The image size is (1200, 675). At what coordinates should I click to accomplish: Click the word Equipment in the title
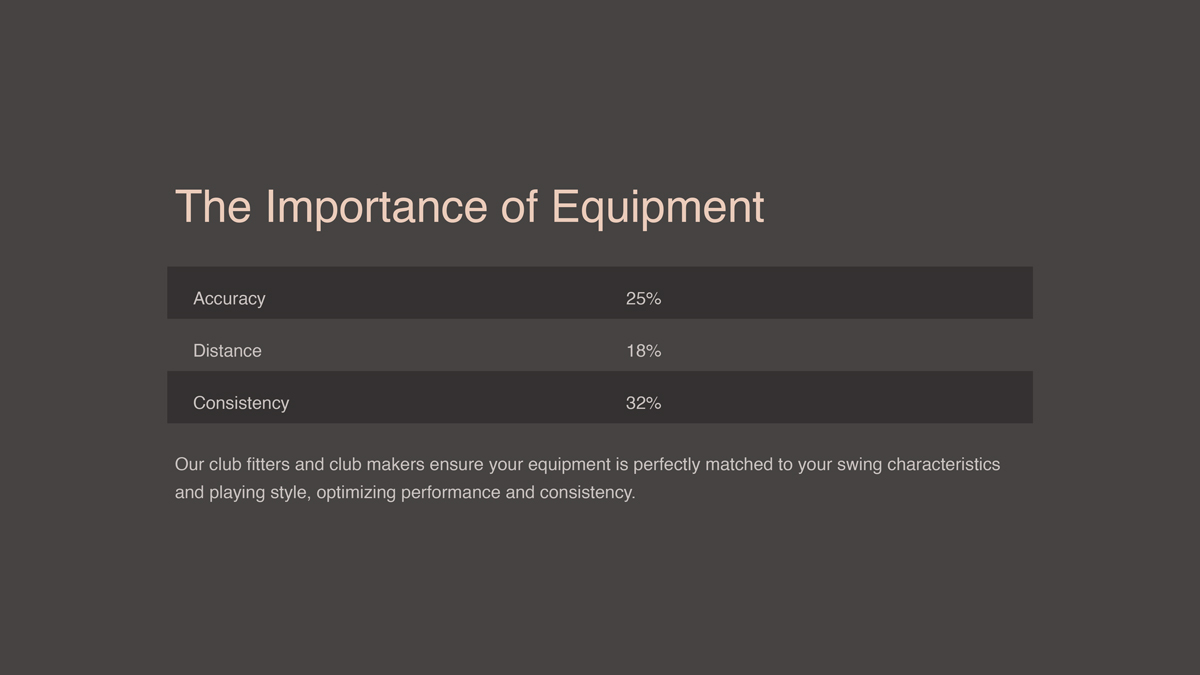point(658,208)
